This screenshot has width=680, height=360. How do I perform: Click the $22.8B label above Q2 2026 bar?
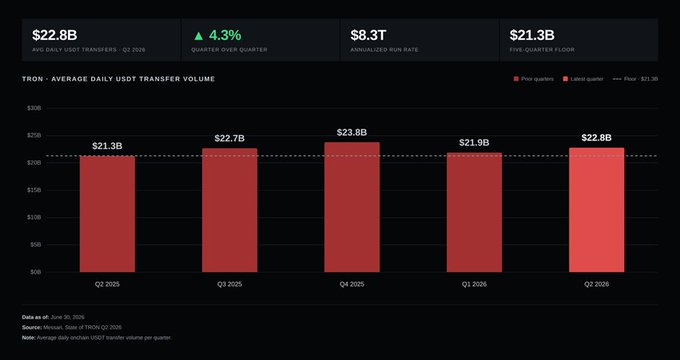(x=596, y=138)
